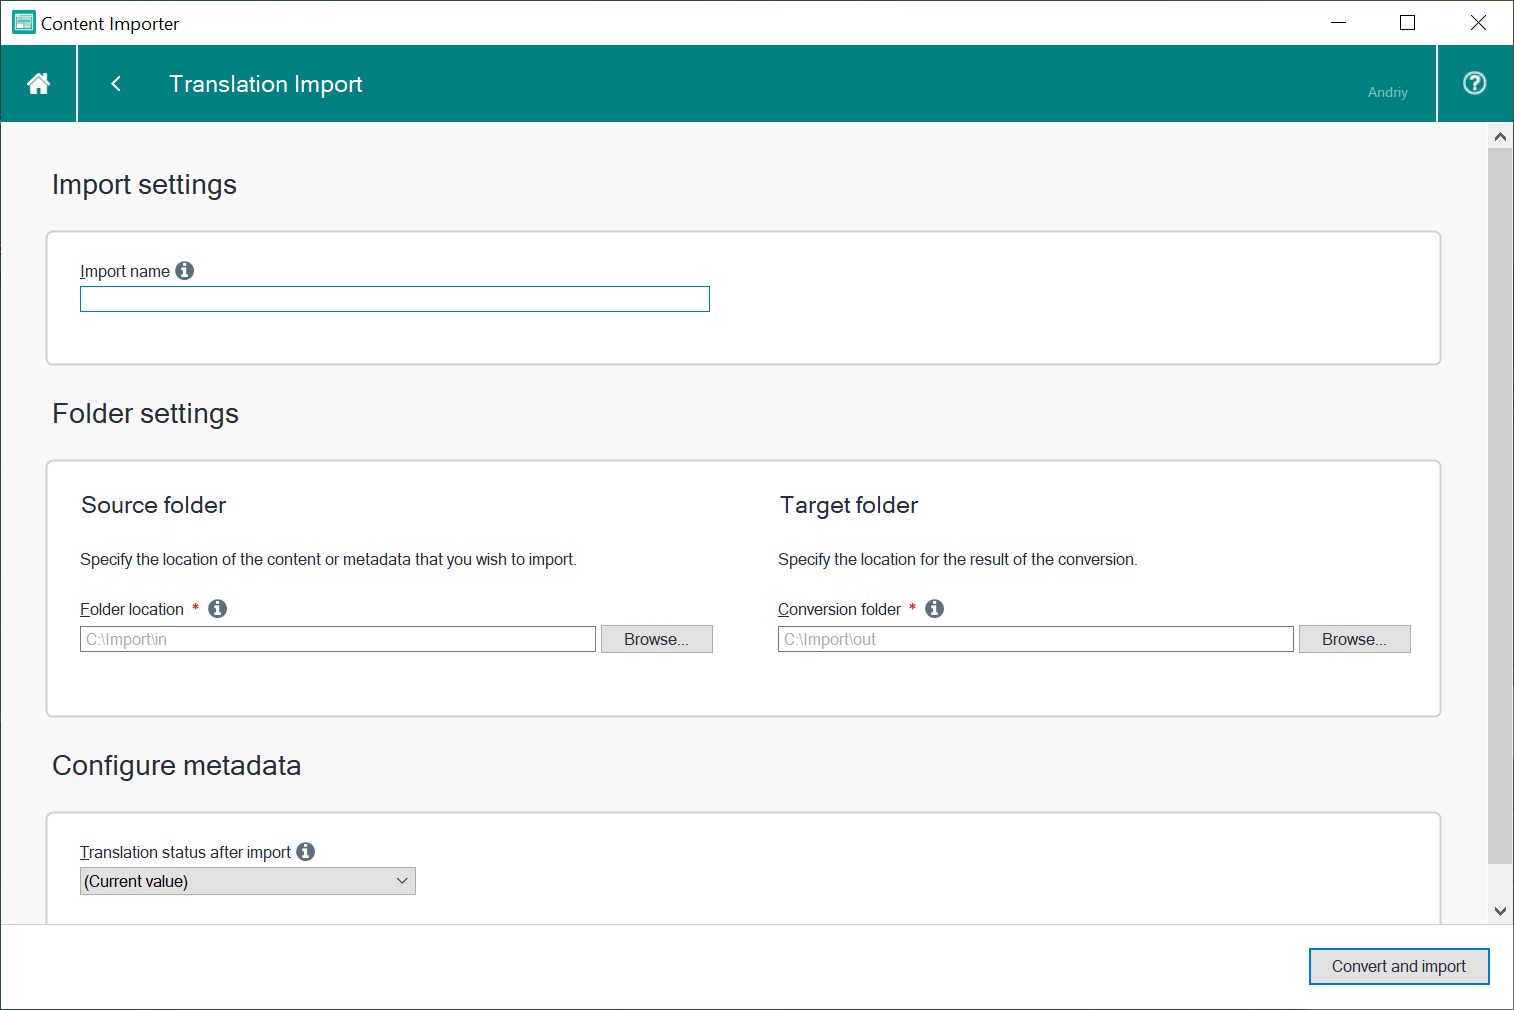Click the Translation status after import label
1514x1010 pixels.
[x=185, y=852]
